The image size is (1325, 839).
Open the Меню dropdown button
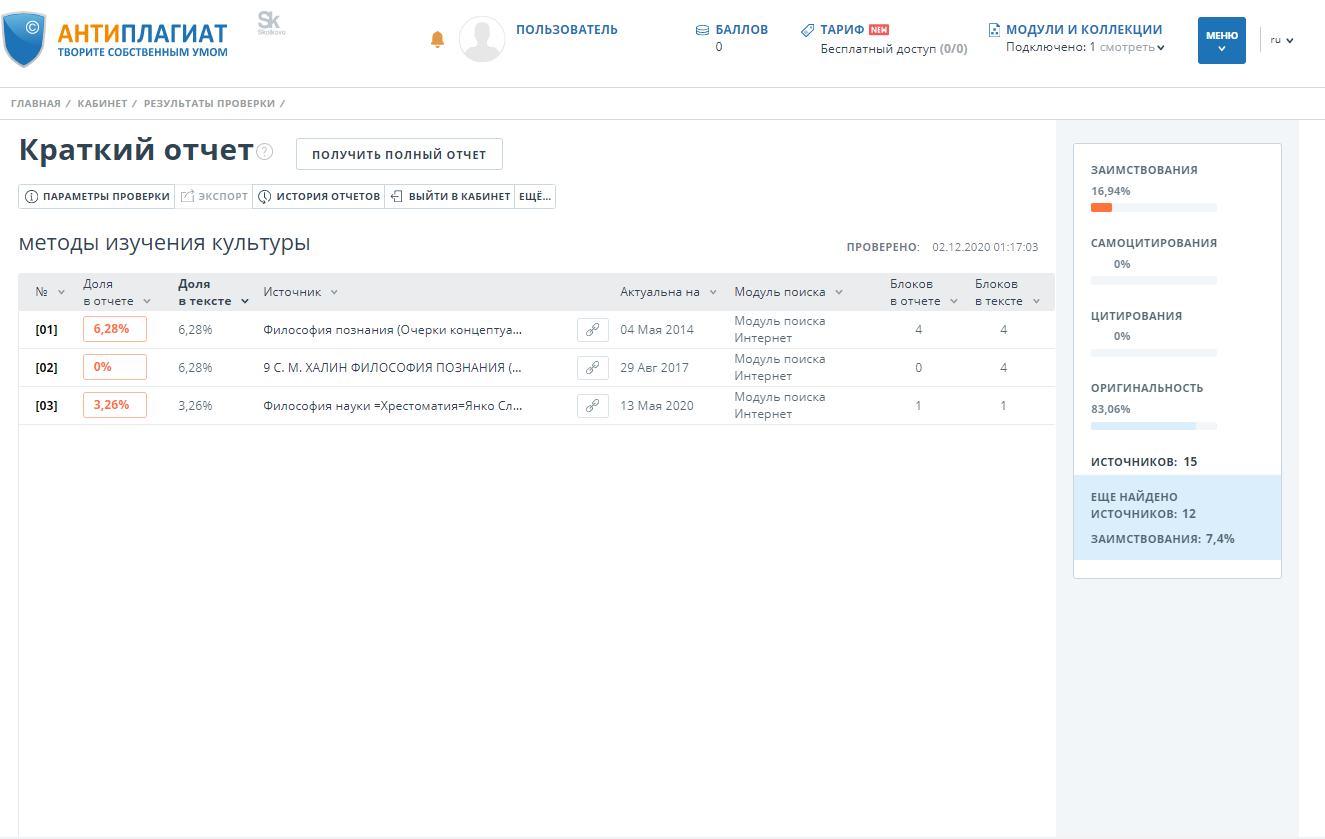pos(1221,40)
